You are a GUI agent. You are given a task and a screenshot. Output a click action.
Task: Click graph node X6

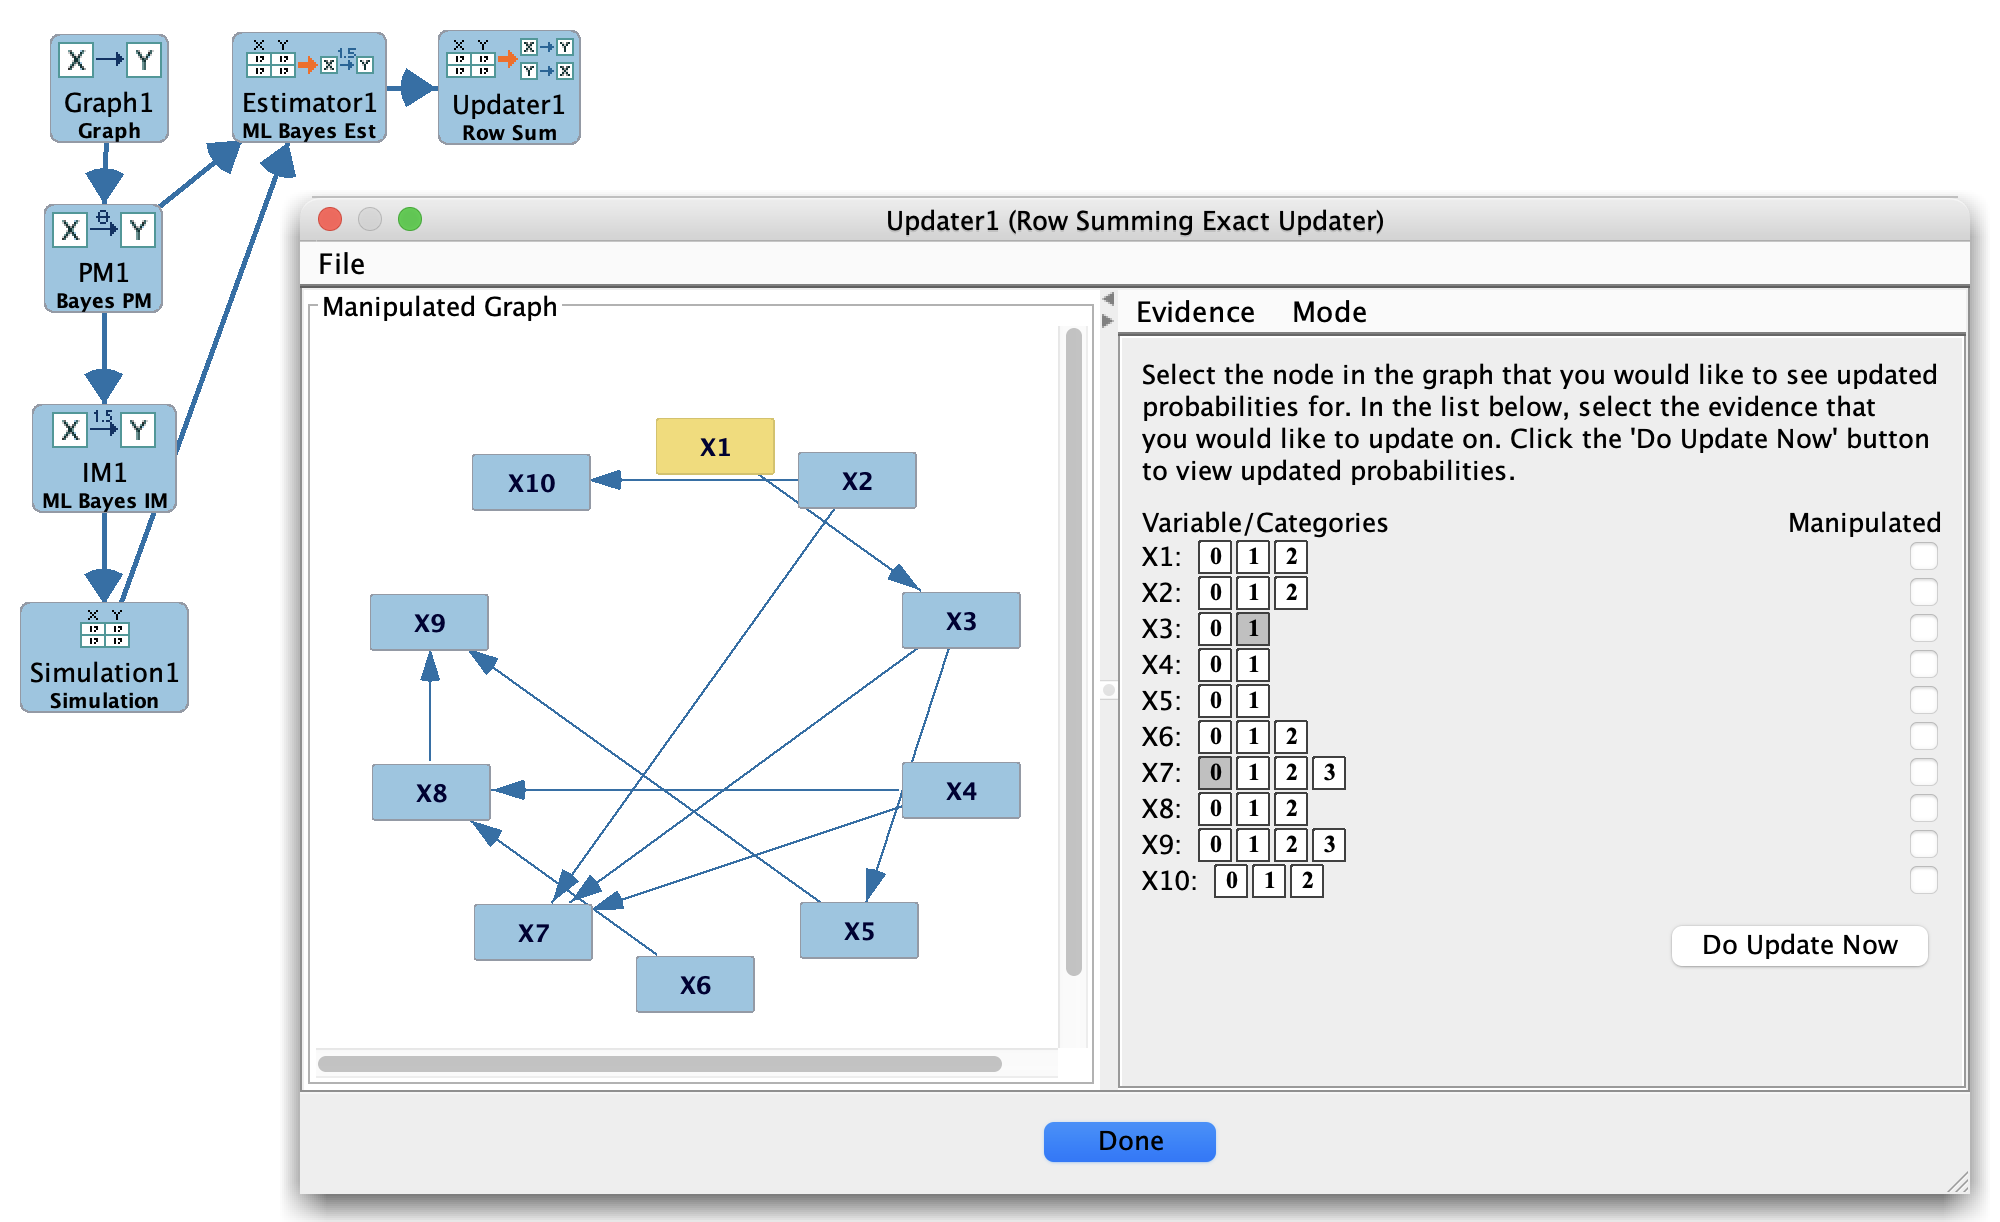click(695, 985)
